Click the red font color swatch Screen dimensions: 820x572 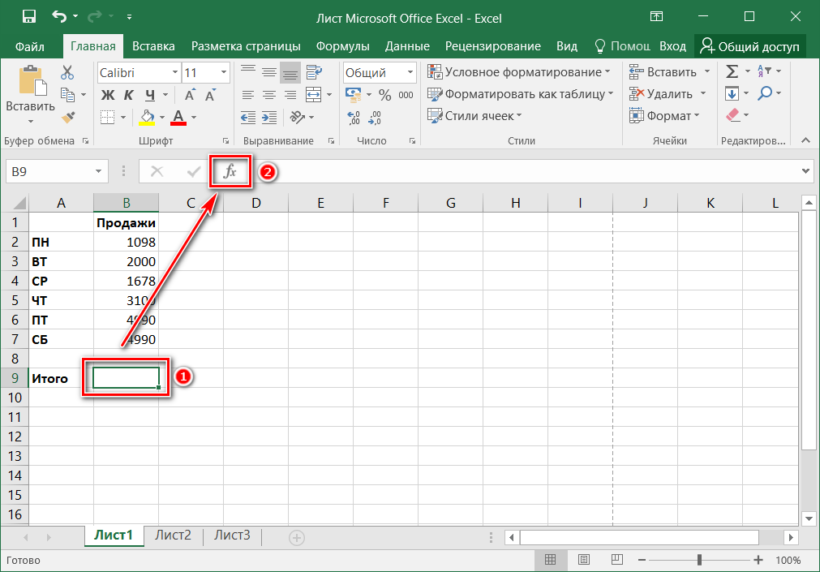[178, 117]
